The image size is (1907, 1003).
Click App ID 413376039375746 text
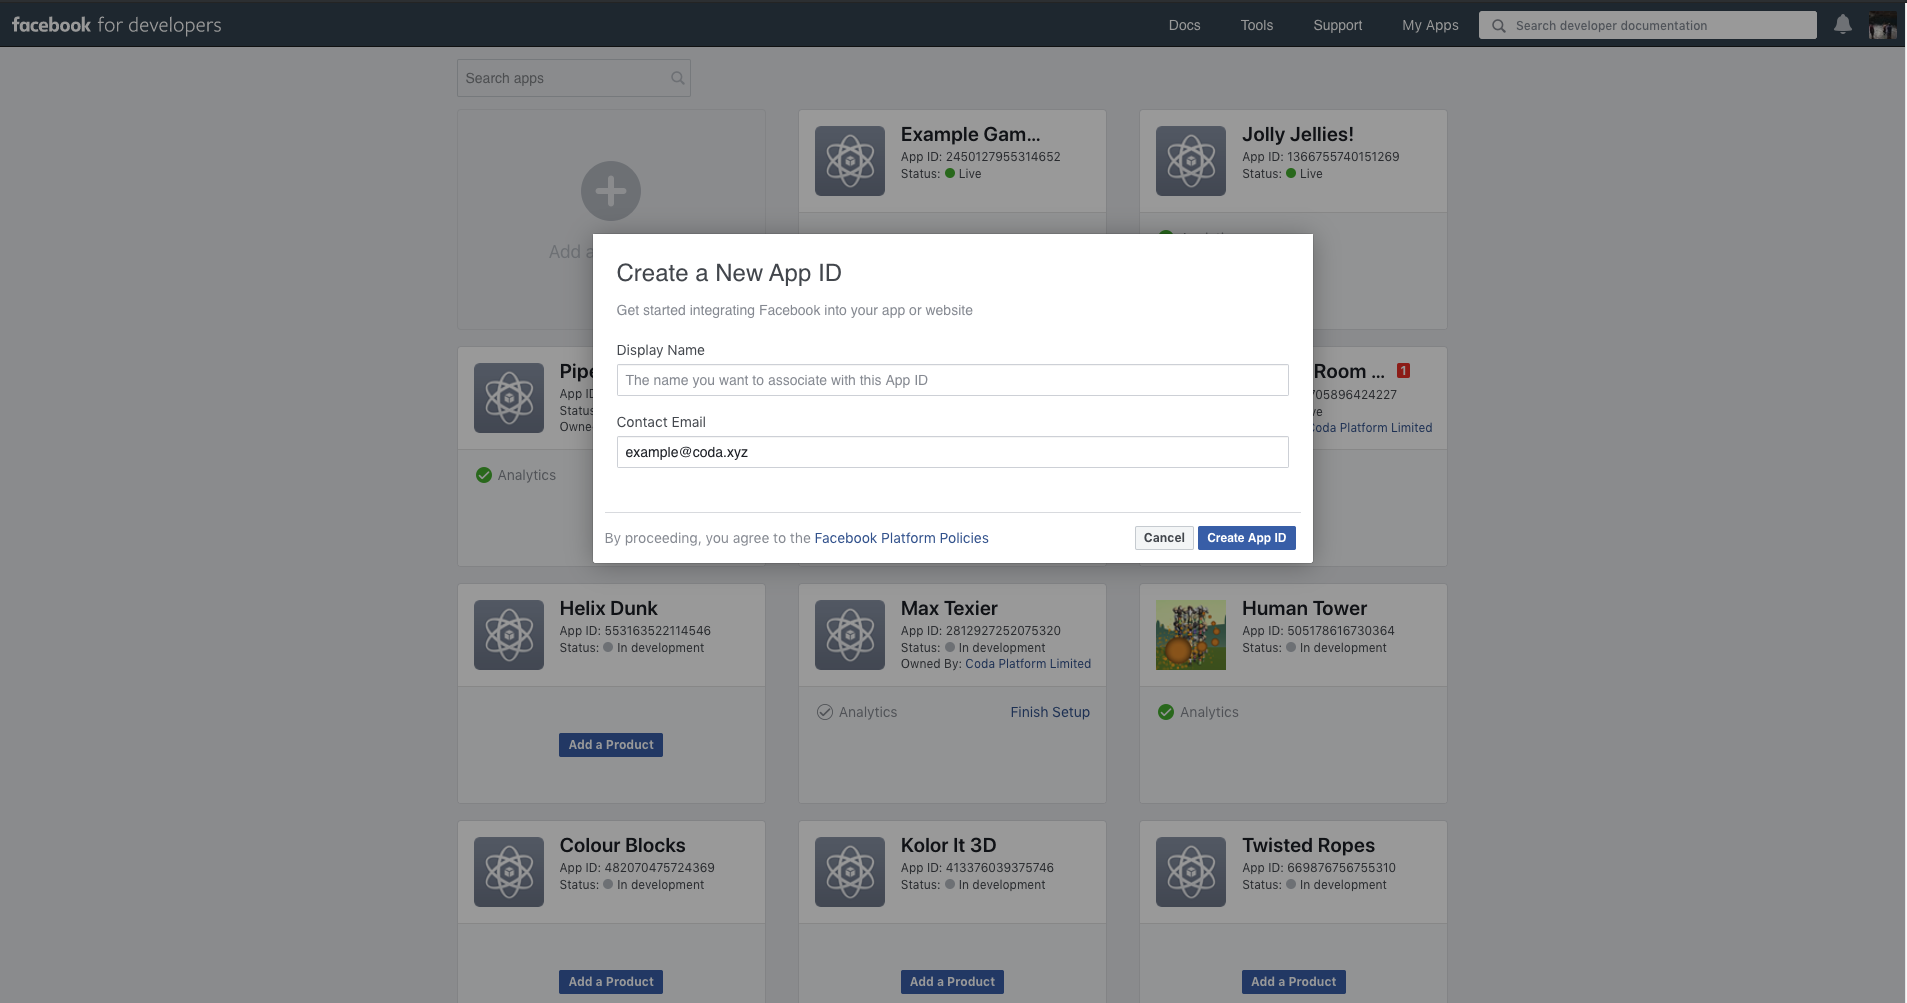pos(977,868)
